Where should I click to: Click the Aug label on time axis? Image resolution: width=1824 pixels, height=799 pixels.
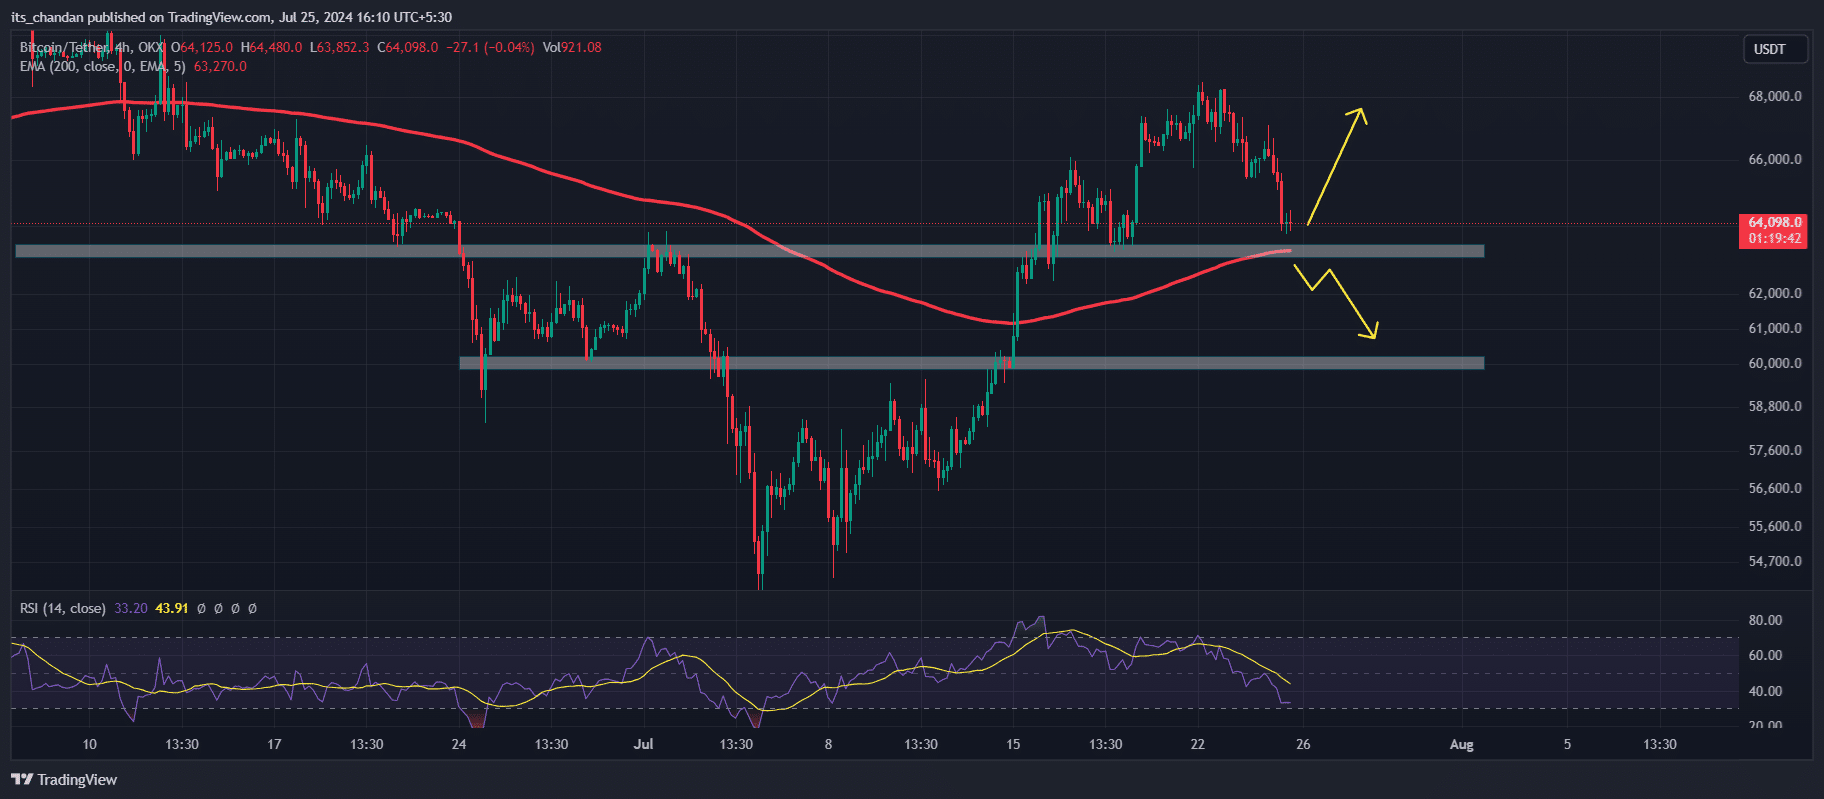[1462, 744]
